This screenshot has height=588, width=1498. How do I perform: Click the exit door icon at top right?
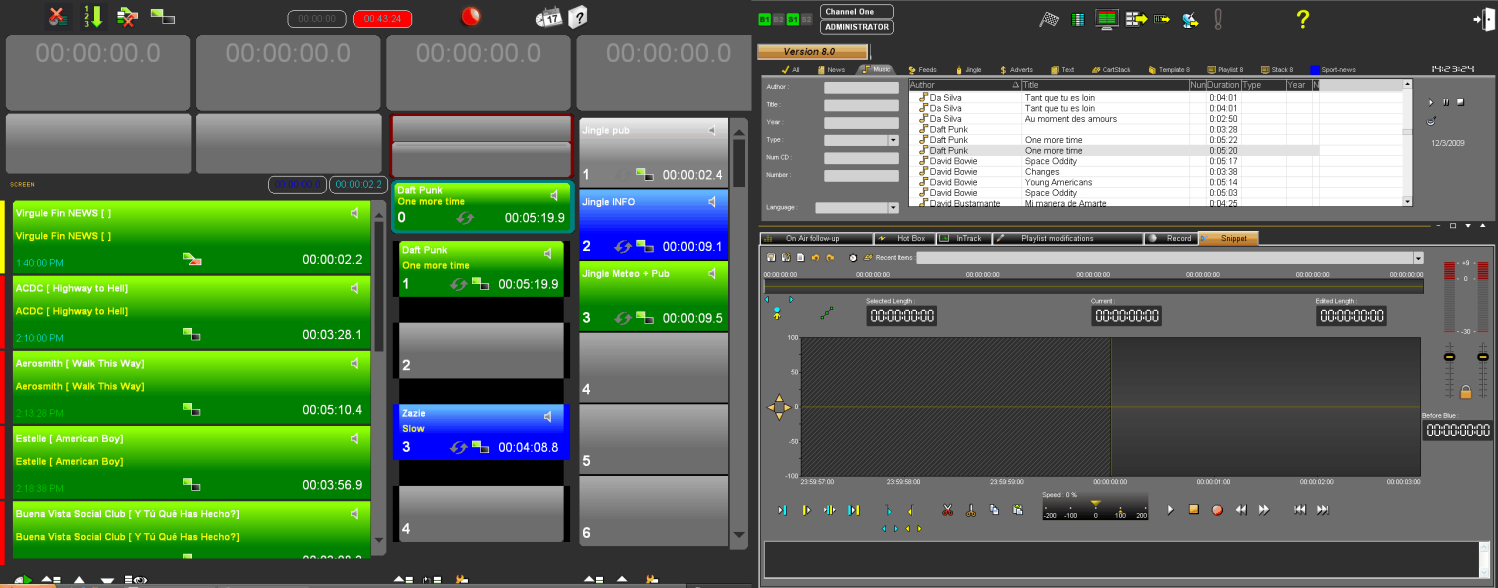[1479, 19]
